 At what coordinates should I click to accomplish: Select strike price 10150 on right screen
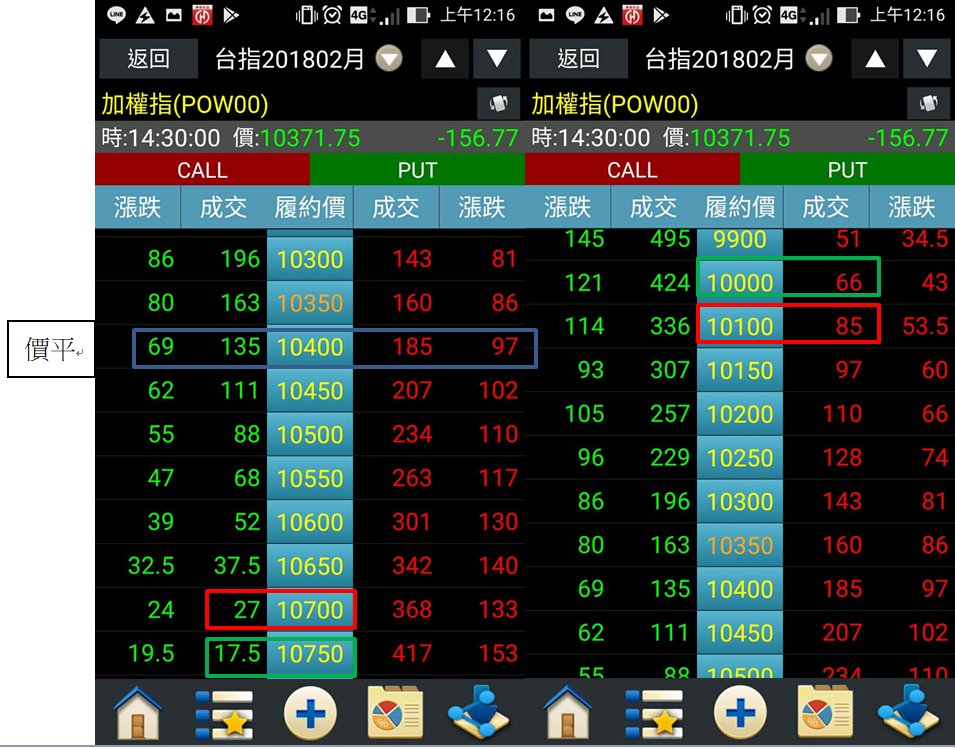click(740, 370)
